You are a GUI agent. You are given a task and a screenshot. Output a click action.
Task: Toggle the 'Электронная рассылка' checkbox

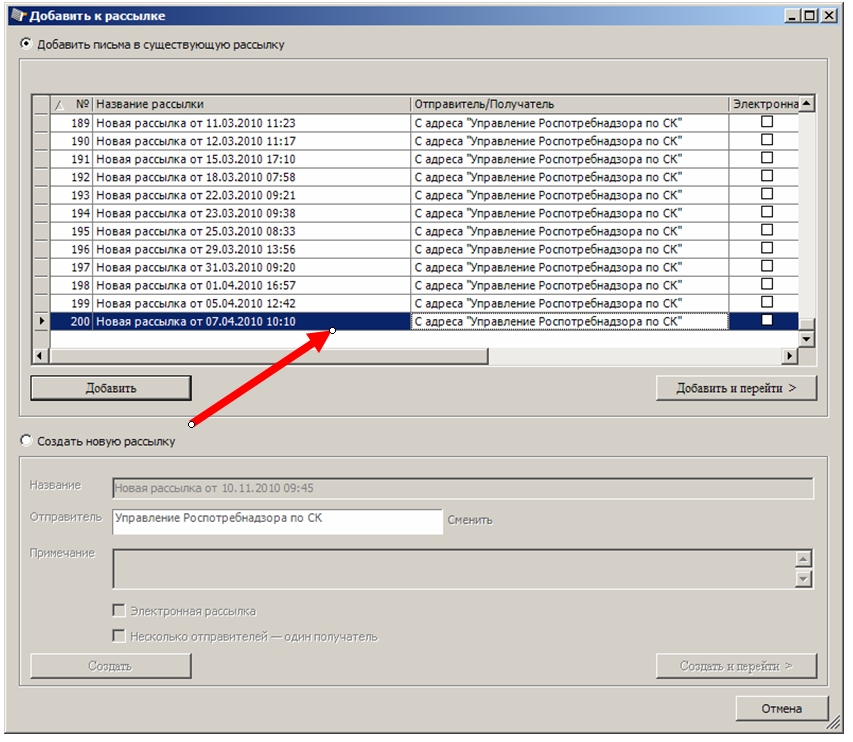[119, 610]
